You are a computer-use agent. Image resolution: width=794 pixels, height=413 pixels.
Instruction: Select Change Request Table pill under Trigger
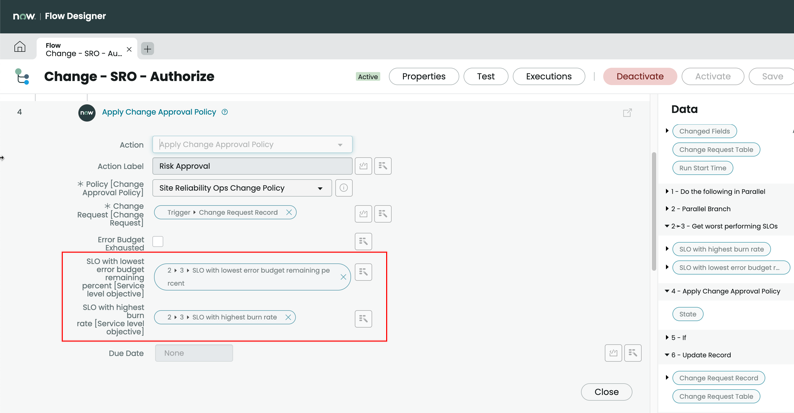(x=716, y=149)
